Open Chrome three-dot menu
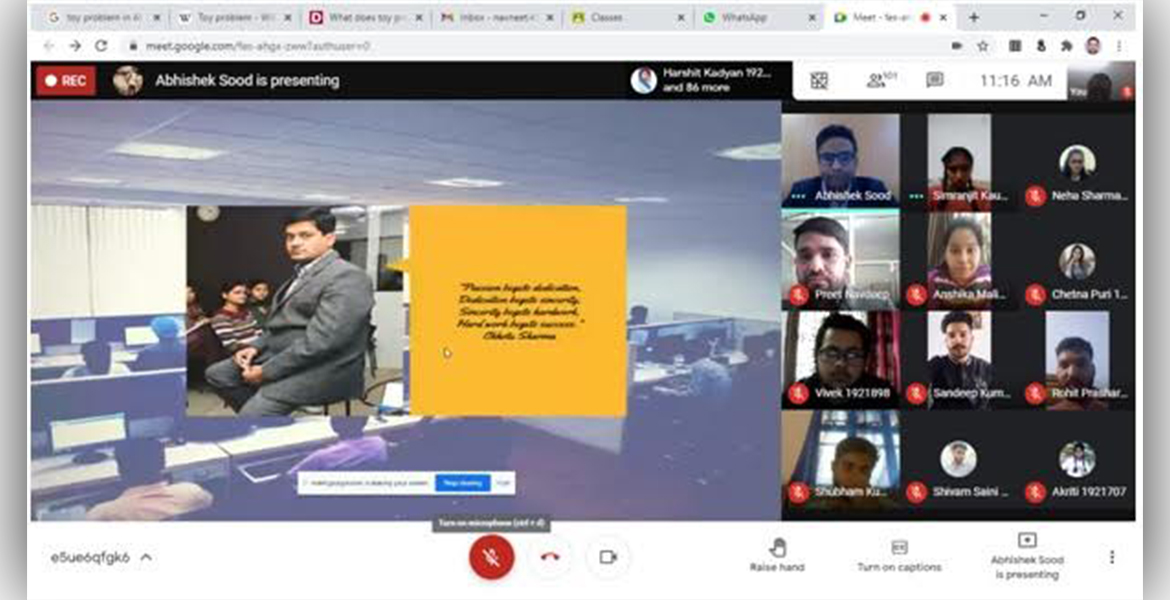Viewport: 1170px width, 600px height. coord(1119,46)
